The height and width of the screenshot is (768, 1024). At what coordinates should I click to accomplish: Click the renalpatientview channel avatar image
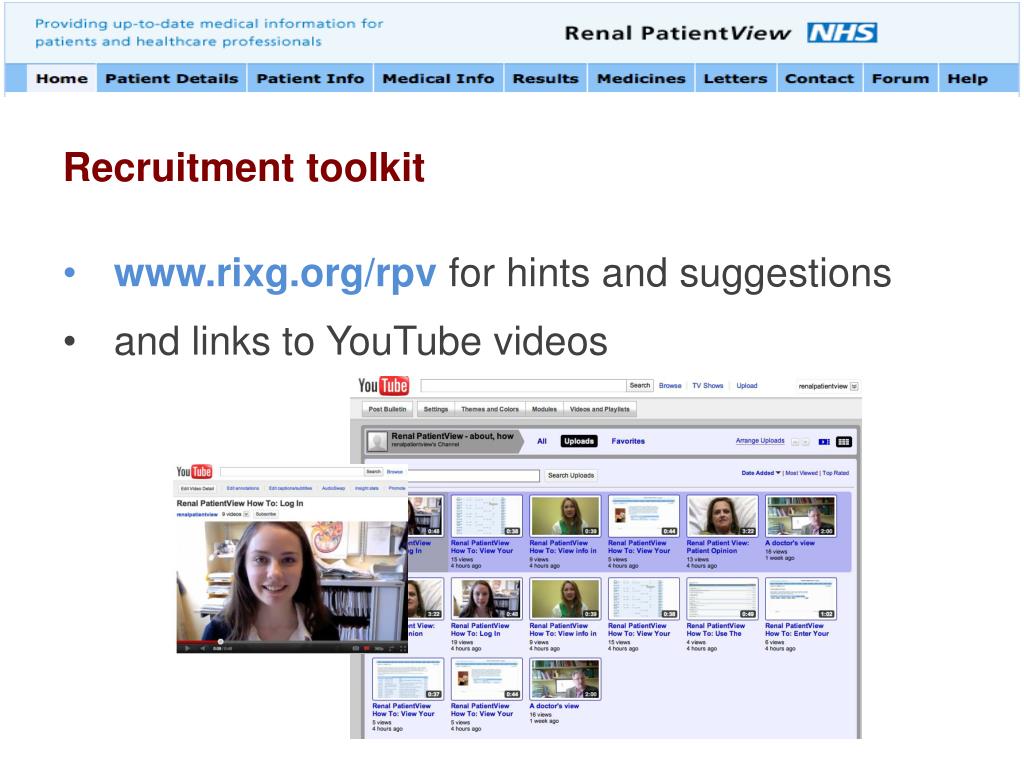click(377, 442)
